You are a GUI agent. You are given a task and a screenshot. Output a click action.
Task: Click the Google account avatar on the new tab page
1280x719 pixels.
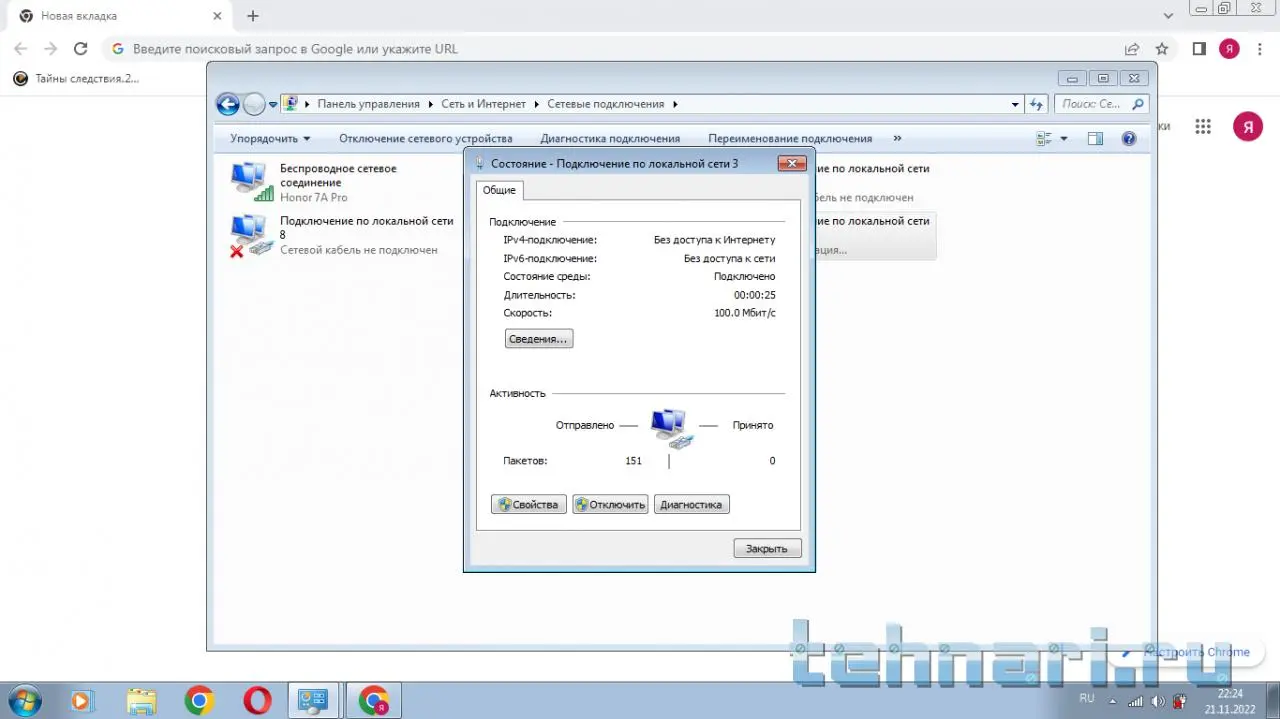(1247, 126)
